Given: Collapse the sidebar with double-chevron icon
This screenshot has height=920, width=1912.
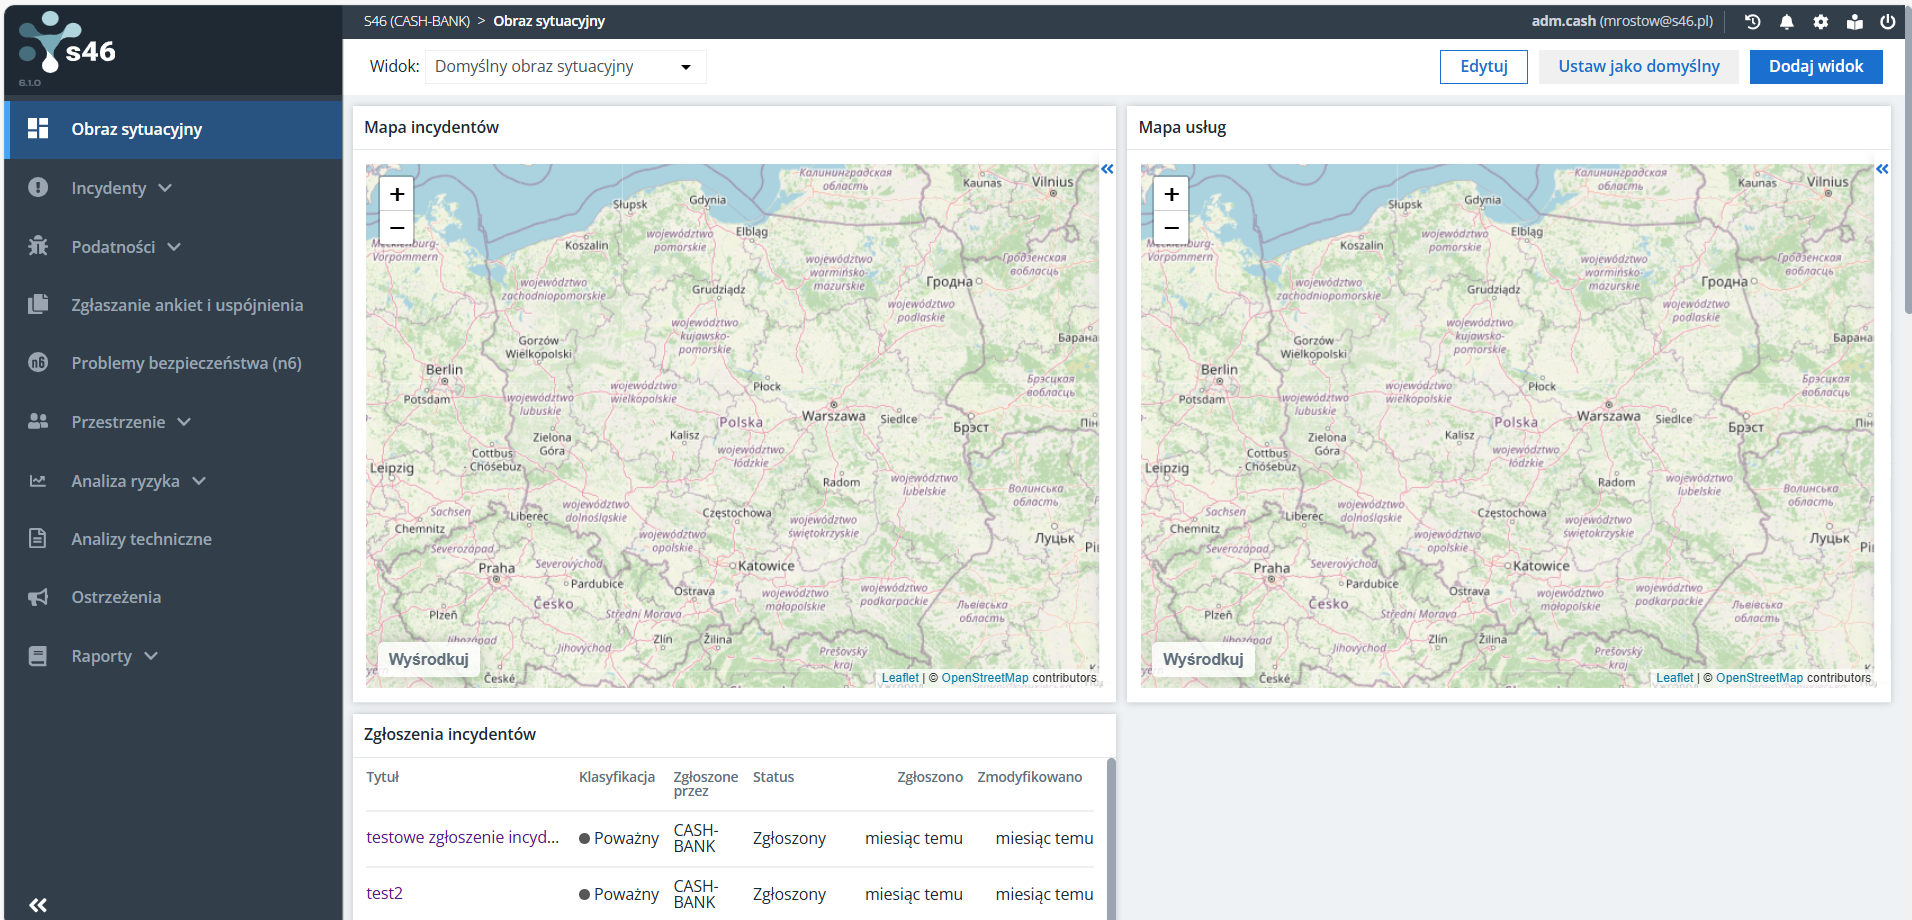Looking at the screenshot, I should click(38, 905).
